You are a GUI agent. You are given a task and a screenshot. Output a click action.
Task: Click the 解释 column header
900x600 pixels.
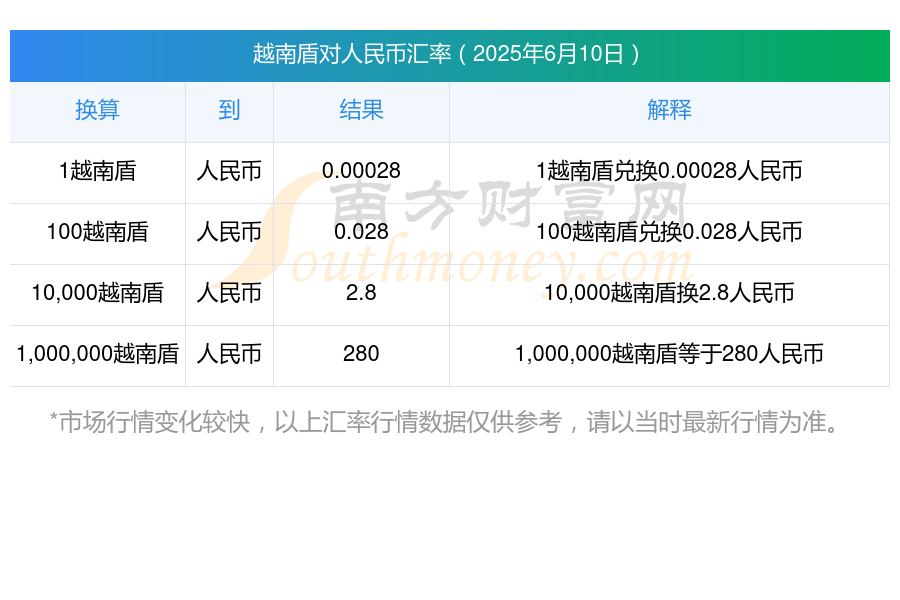[669, 110]
